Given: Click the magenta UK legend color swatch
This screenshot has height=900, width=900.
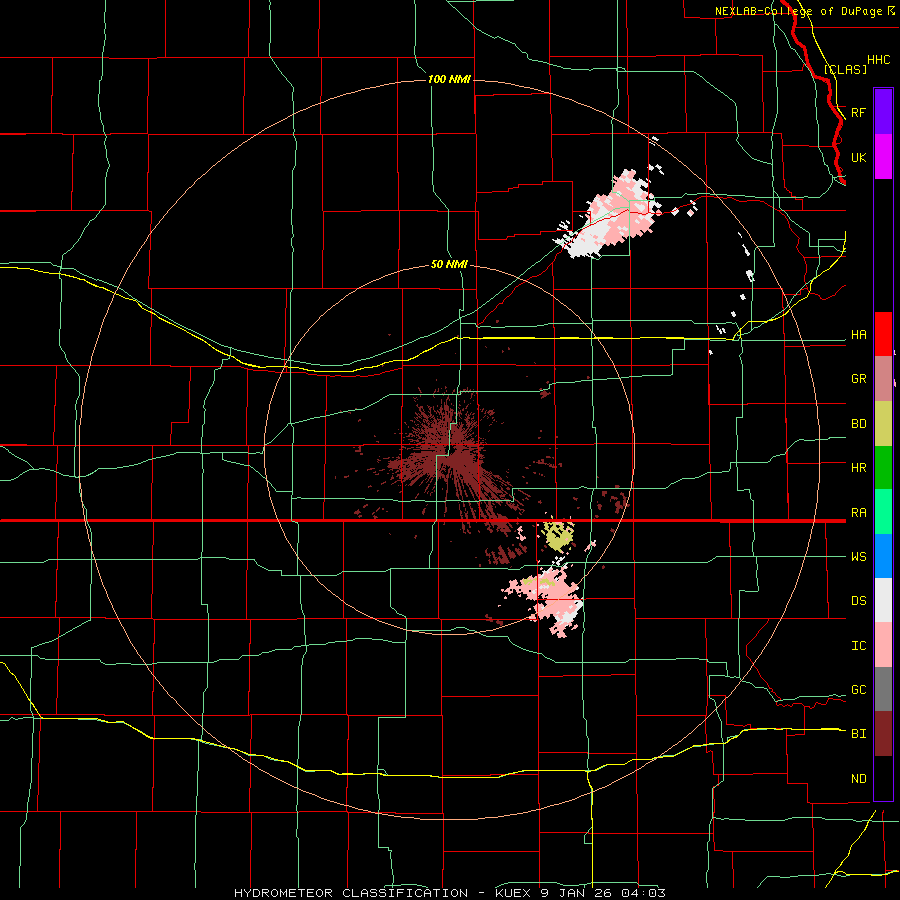Looking at the screenshot, I should coord(883,157).
